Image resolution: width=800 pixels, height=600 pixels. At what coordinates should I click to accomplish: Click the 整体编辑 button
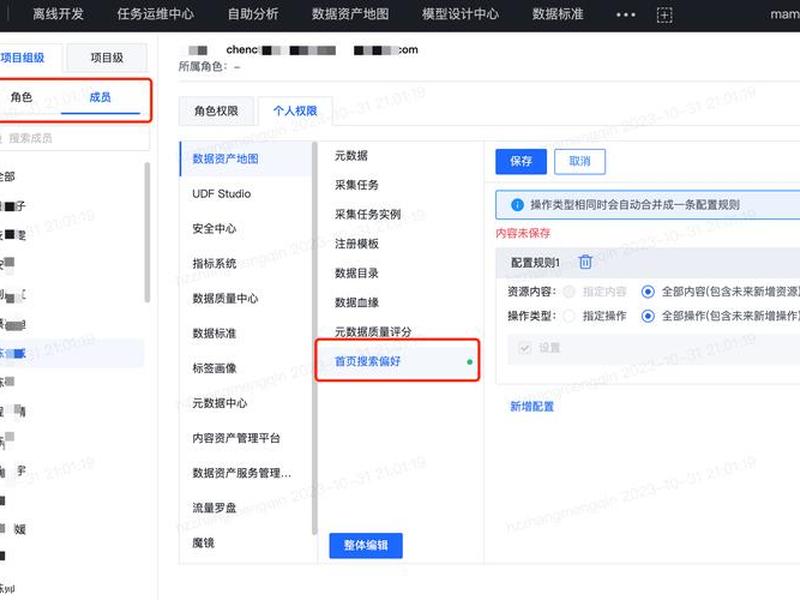click(x=366, y=545)
